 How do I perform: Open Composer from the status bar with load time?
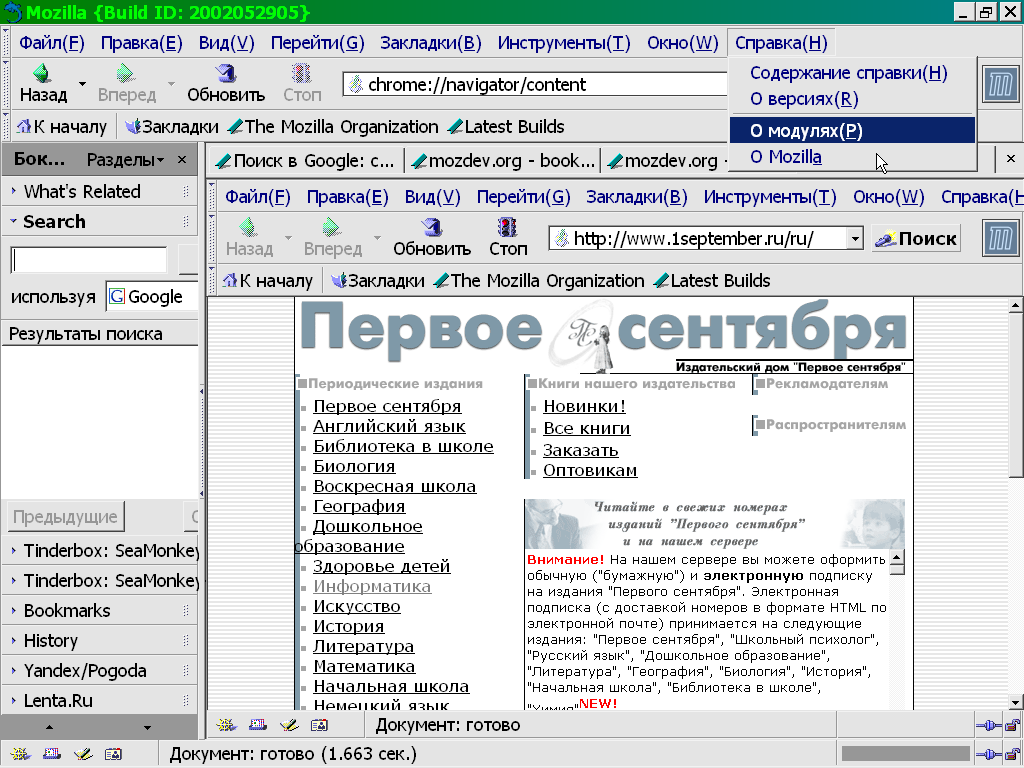click(x=82, y=754)
